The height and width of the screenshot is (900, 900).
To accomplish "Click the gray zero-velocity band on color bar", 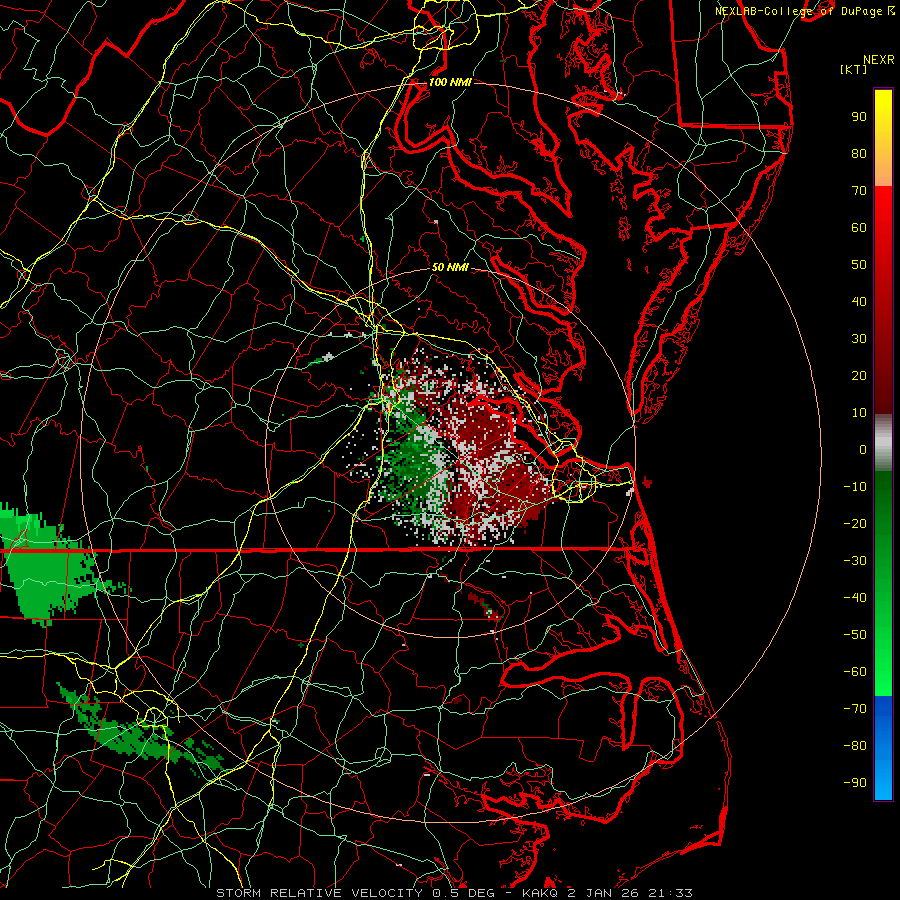I will click(x=883, y=443).
